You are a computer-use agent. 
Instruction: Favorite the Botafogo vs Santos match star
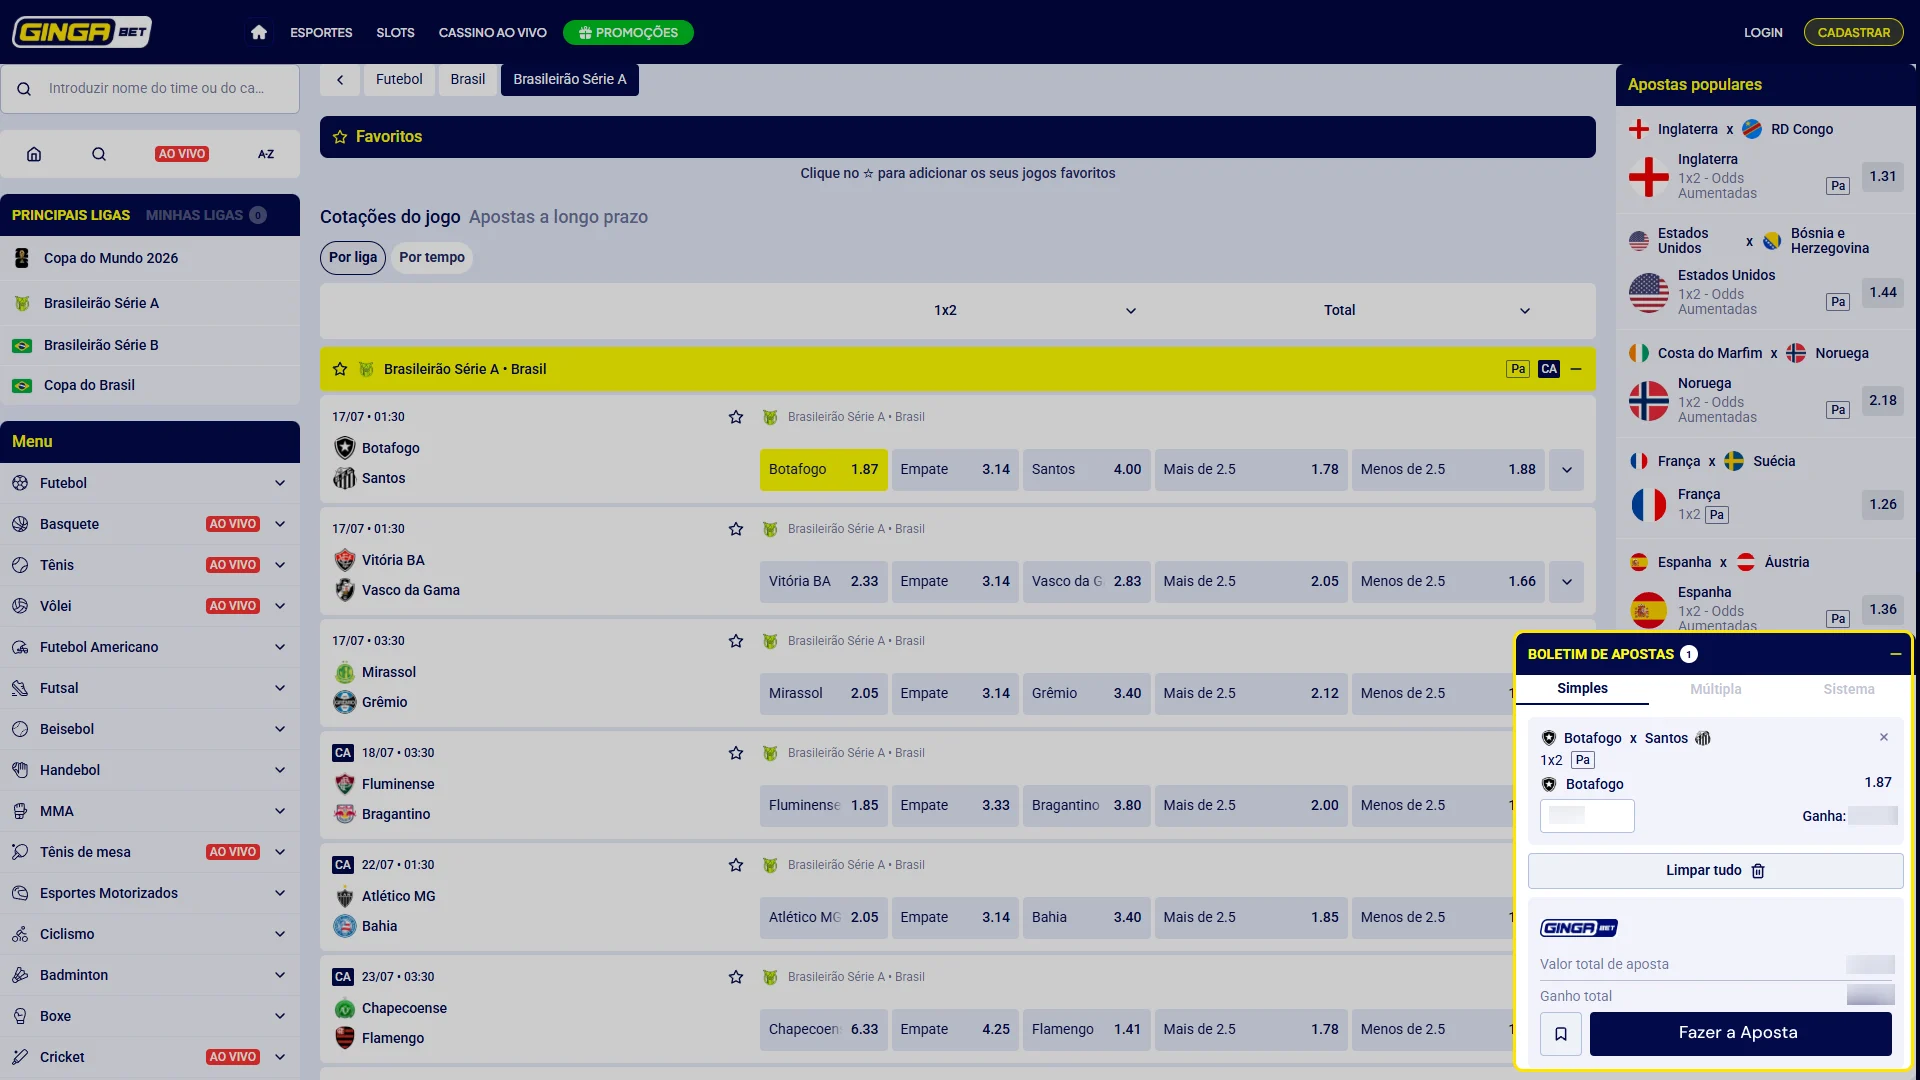pyautogui.click(x=736, y=417)
